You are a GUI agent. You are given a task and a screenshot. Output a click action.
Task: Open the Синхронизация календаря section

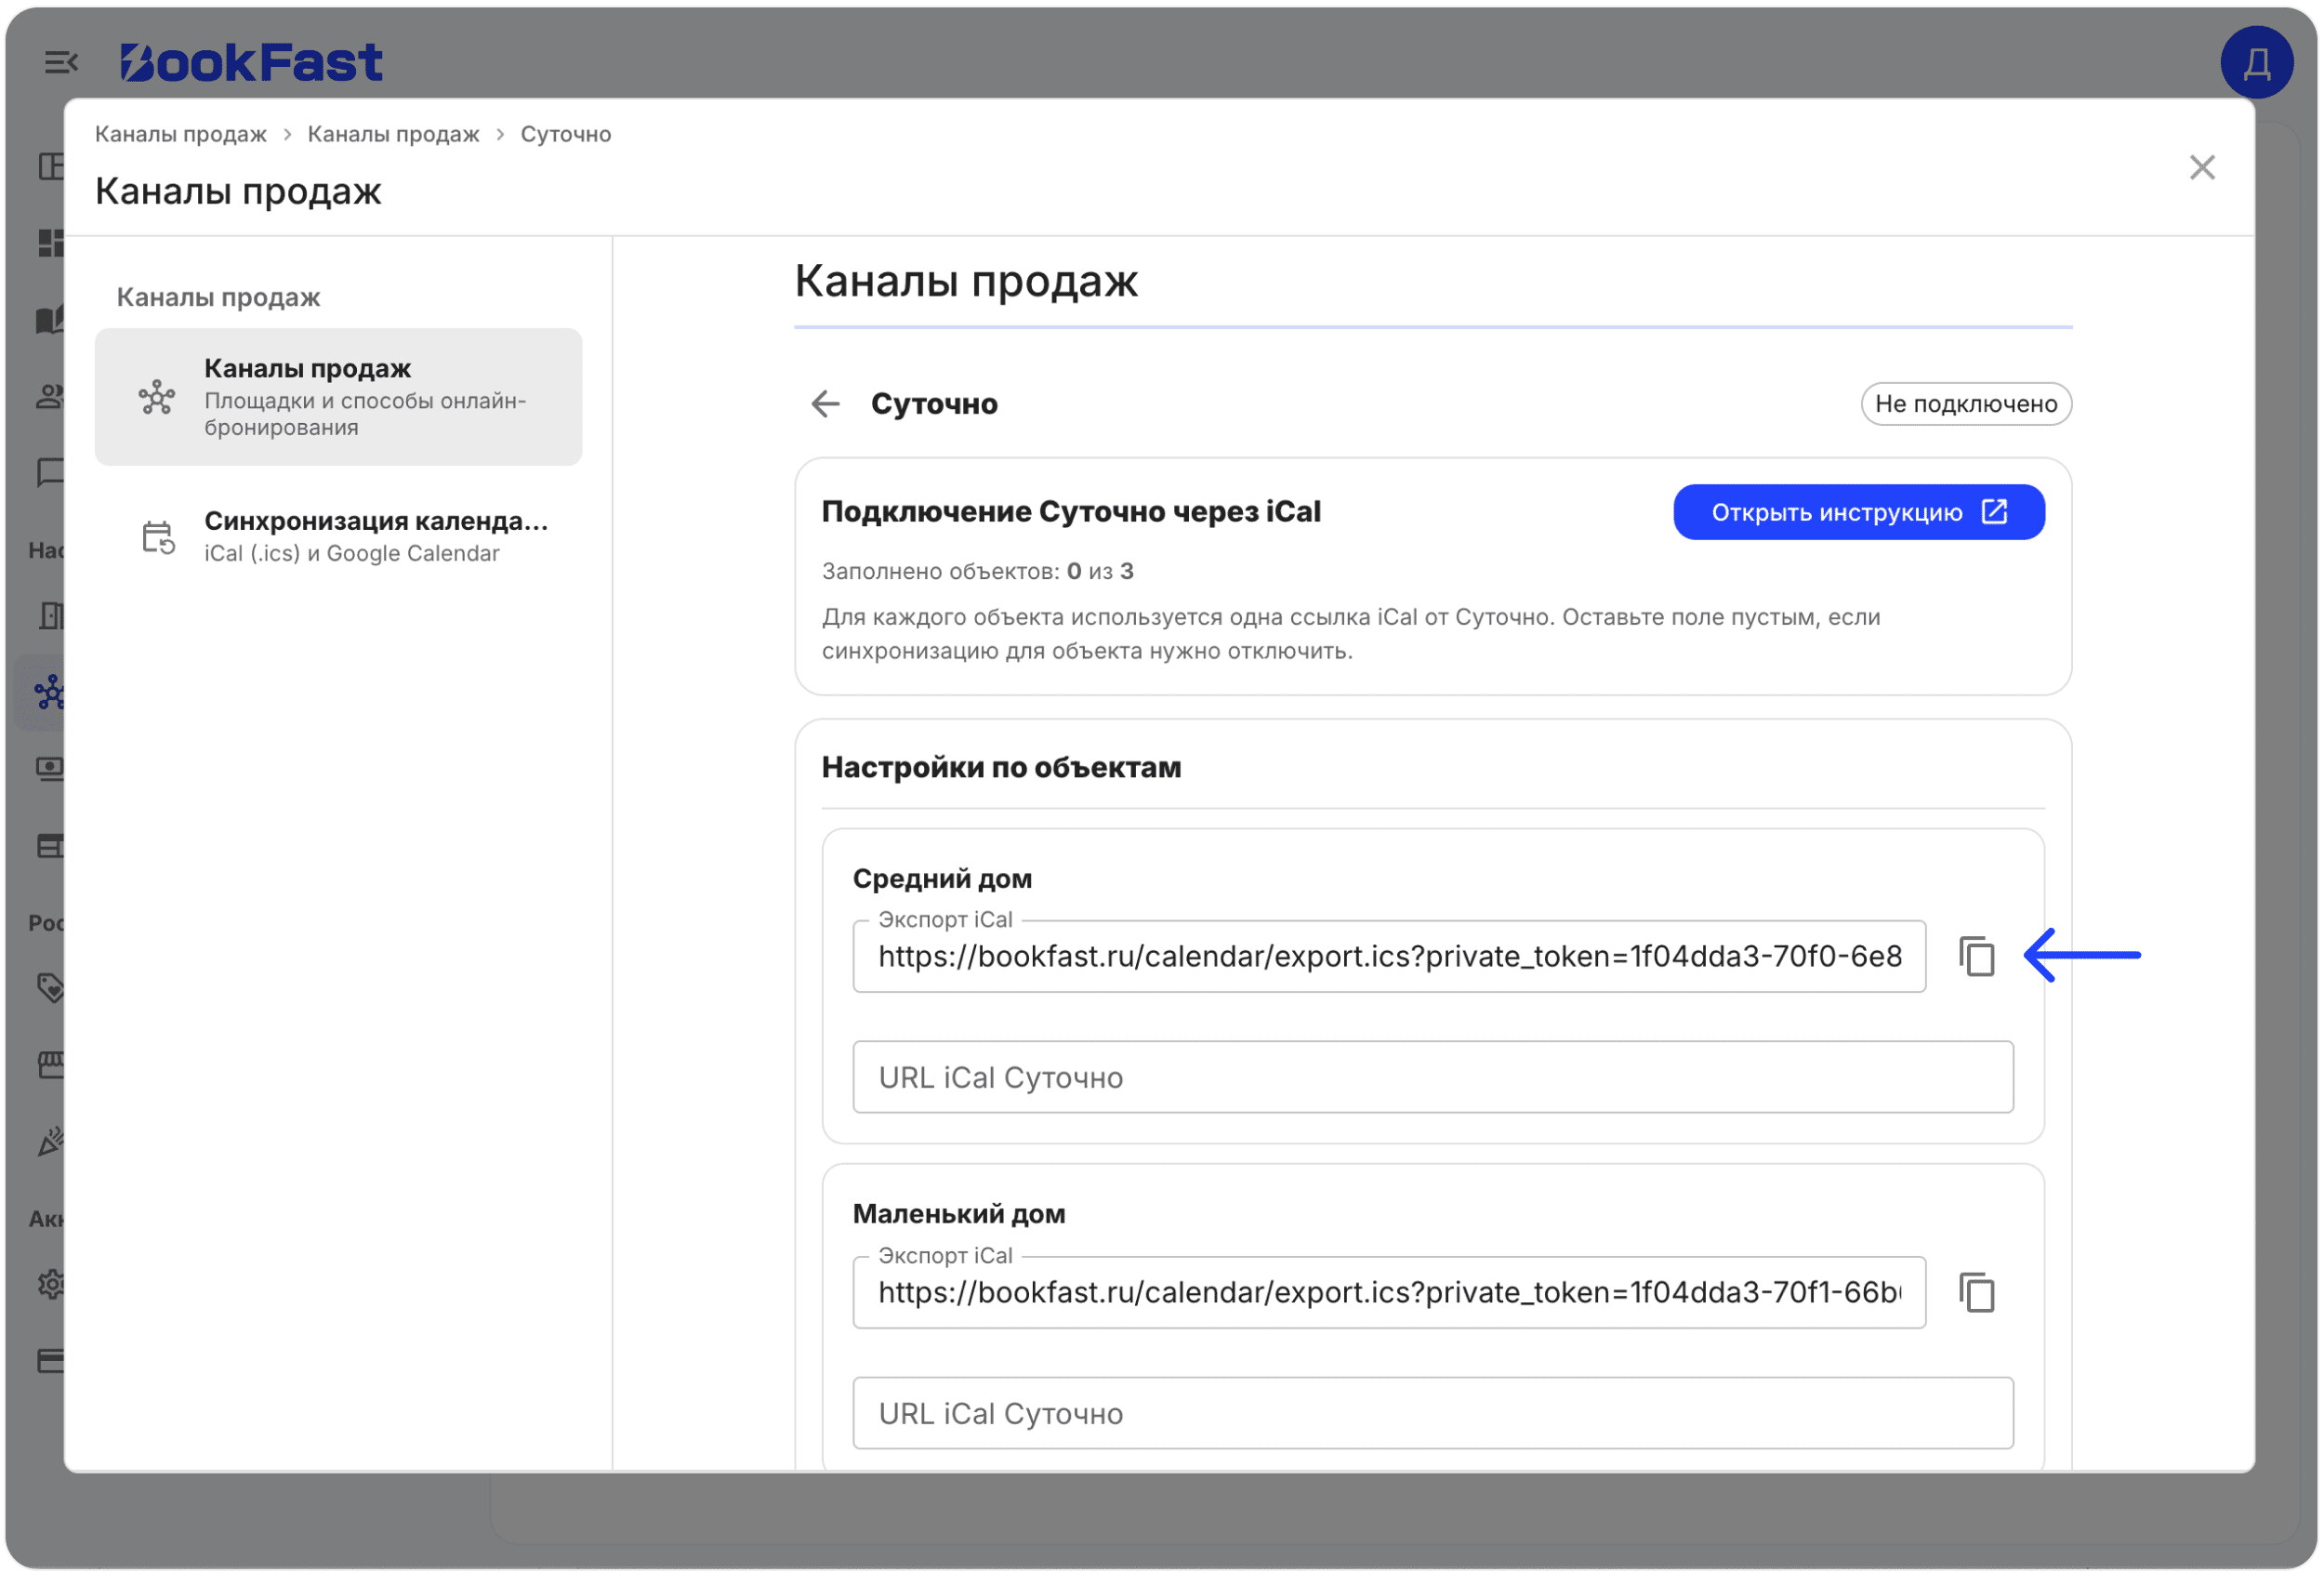click(x=338, y=536)
